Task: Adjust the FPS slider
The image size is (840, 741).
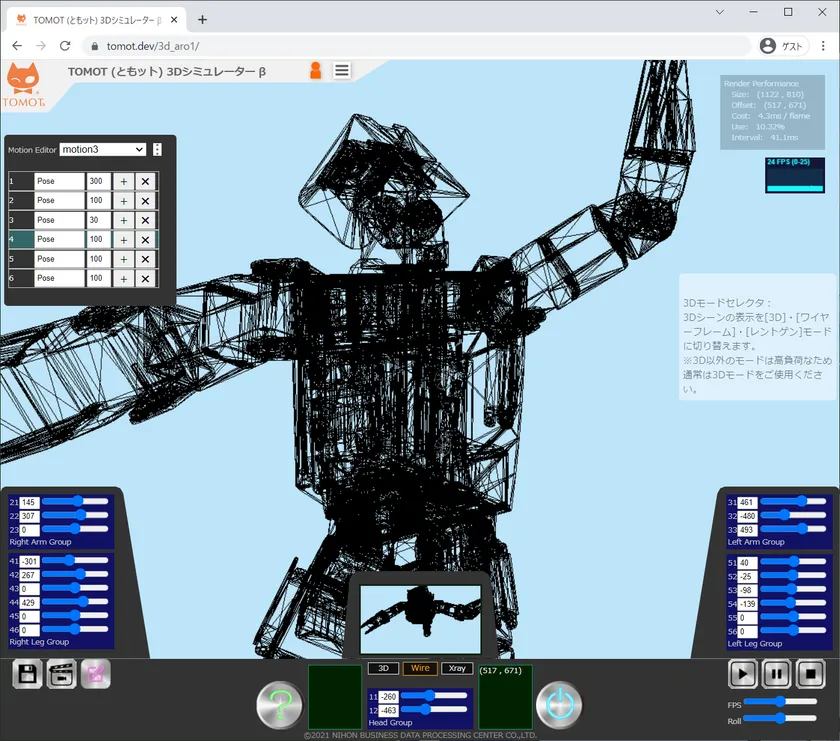Action: (x=778, y=703)
